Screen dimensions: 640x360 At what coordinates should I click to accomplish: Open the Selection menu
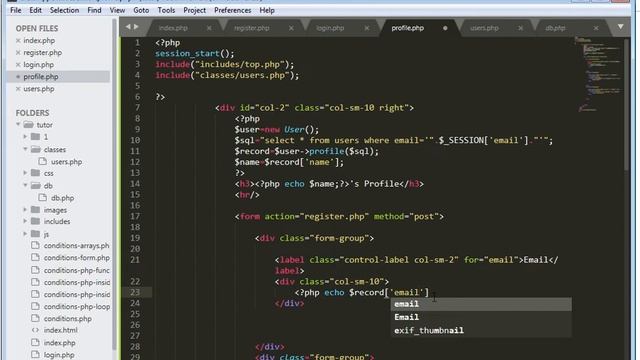coord(64,10)
